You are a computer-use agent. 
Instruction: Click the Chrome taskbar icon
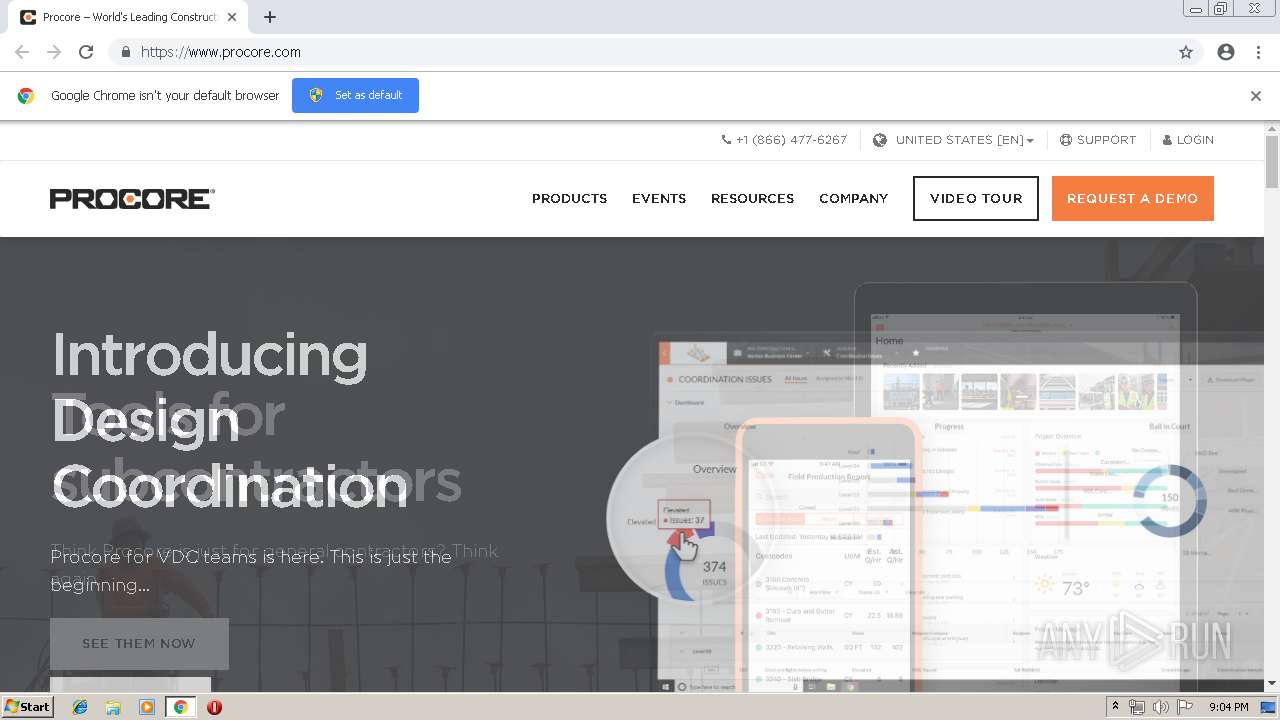[181, 707]
